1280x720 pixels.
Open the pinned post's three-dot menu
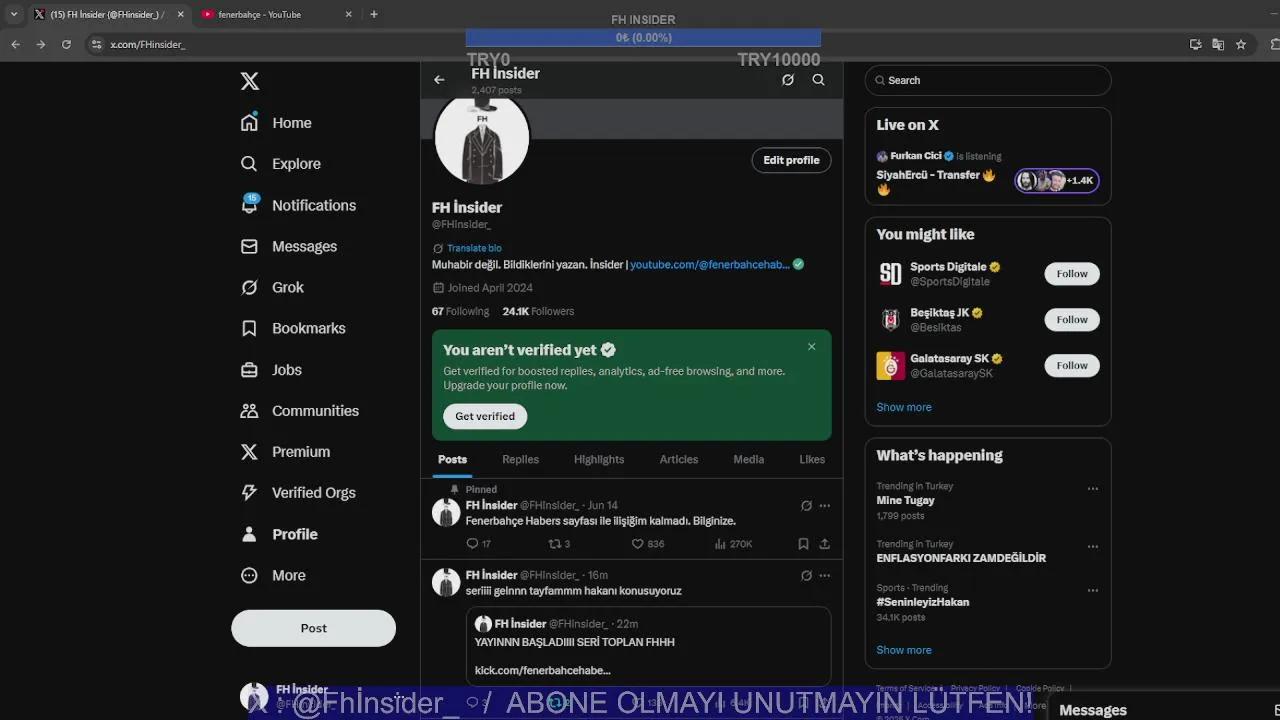[x=824, y=506]
